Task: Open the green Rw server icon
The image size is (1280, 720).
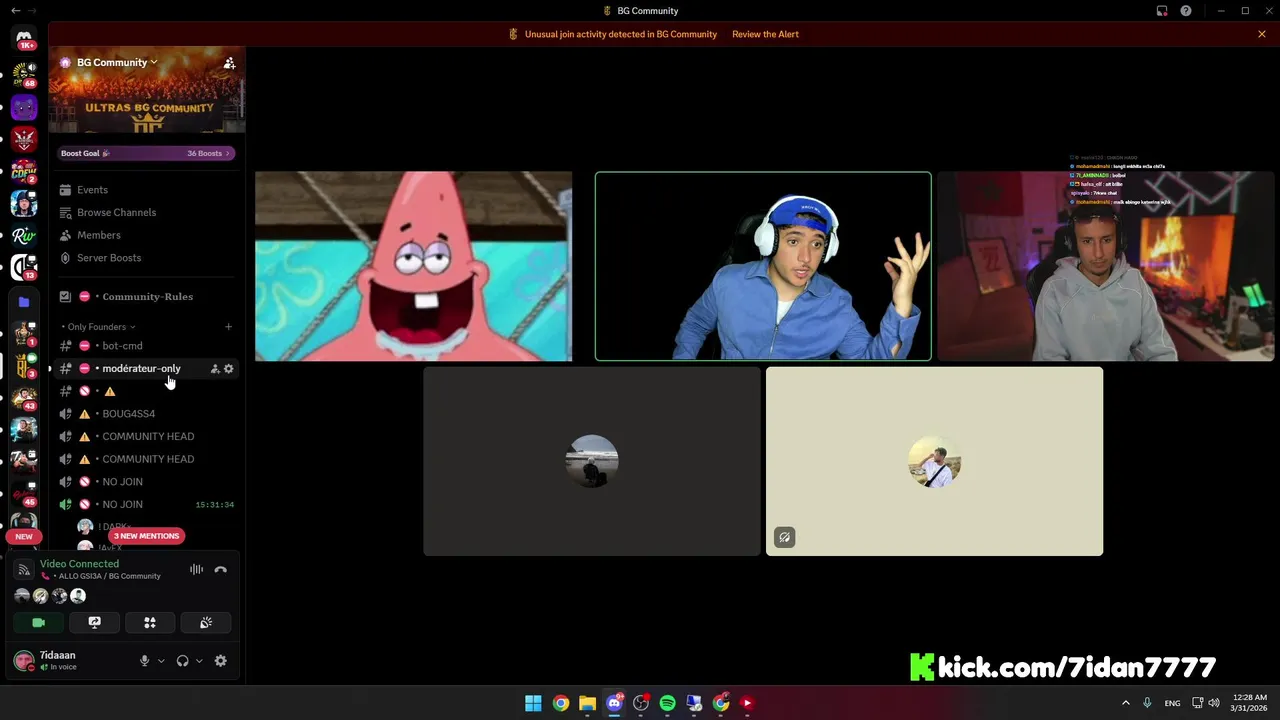Action: pos(24,236)
